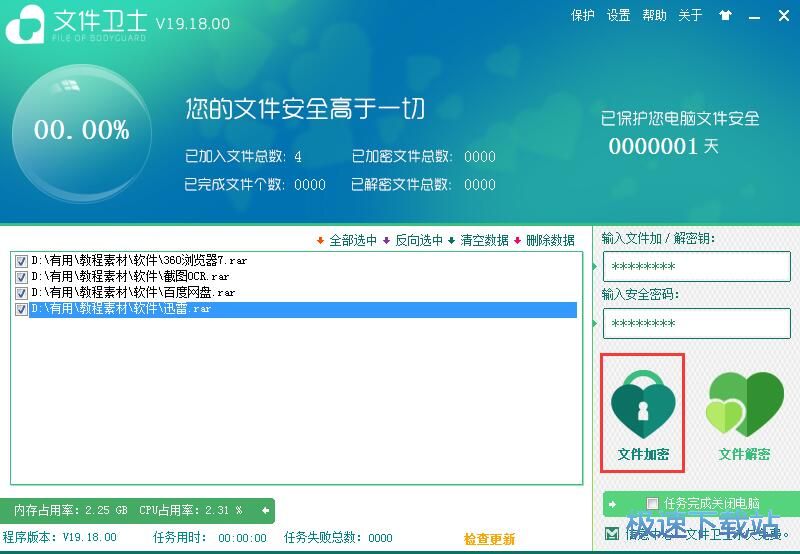
Task: Click the 检查更新 link
Action: [489, 539]
